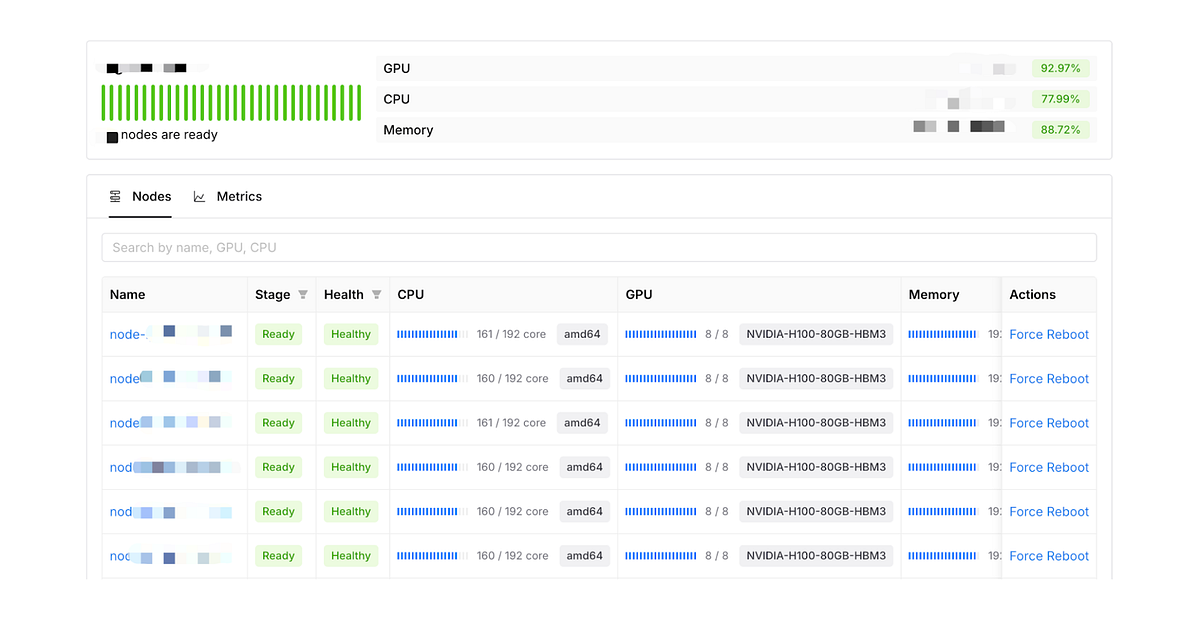Click the 88.72% Memory badge in the summary panel
Viewport: 1200px width, 631px height.
point(1061,129)
